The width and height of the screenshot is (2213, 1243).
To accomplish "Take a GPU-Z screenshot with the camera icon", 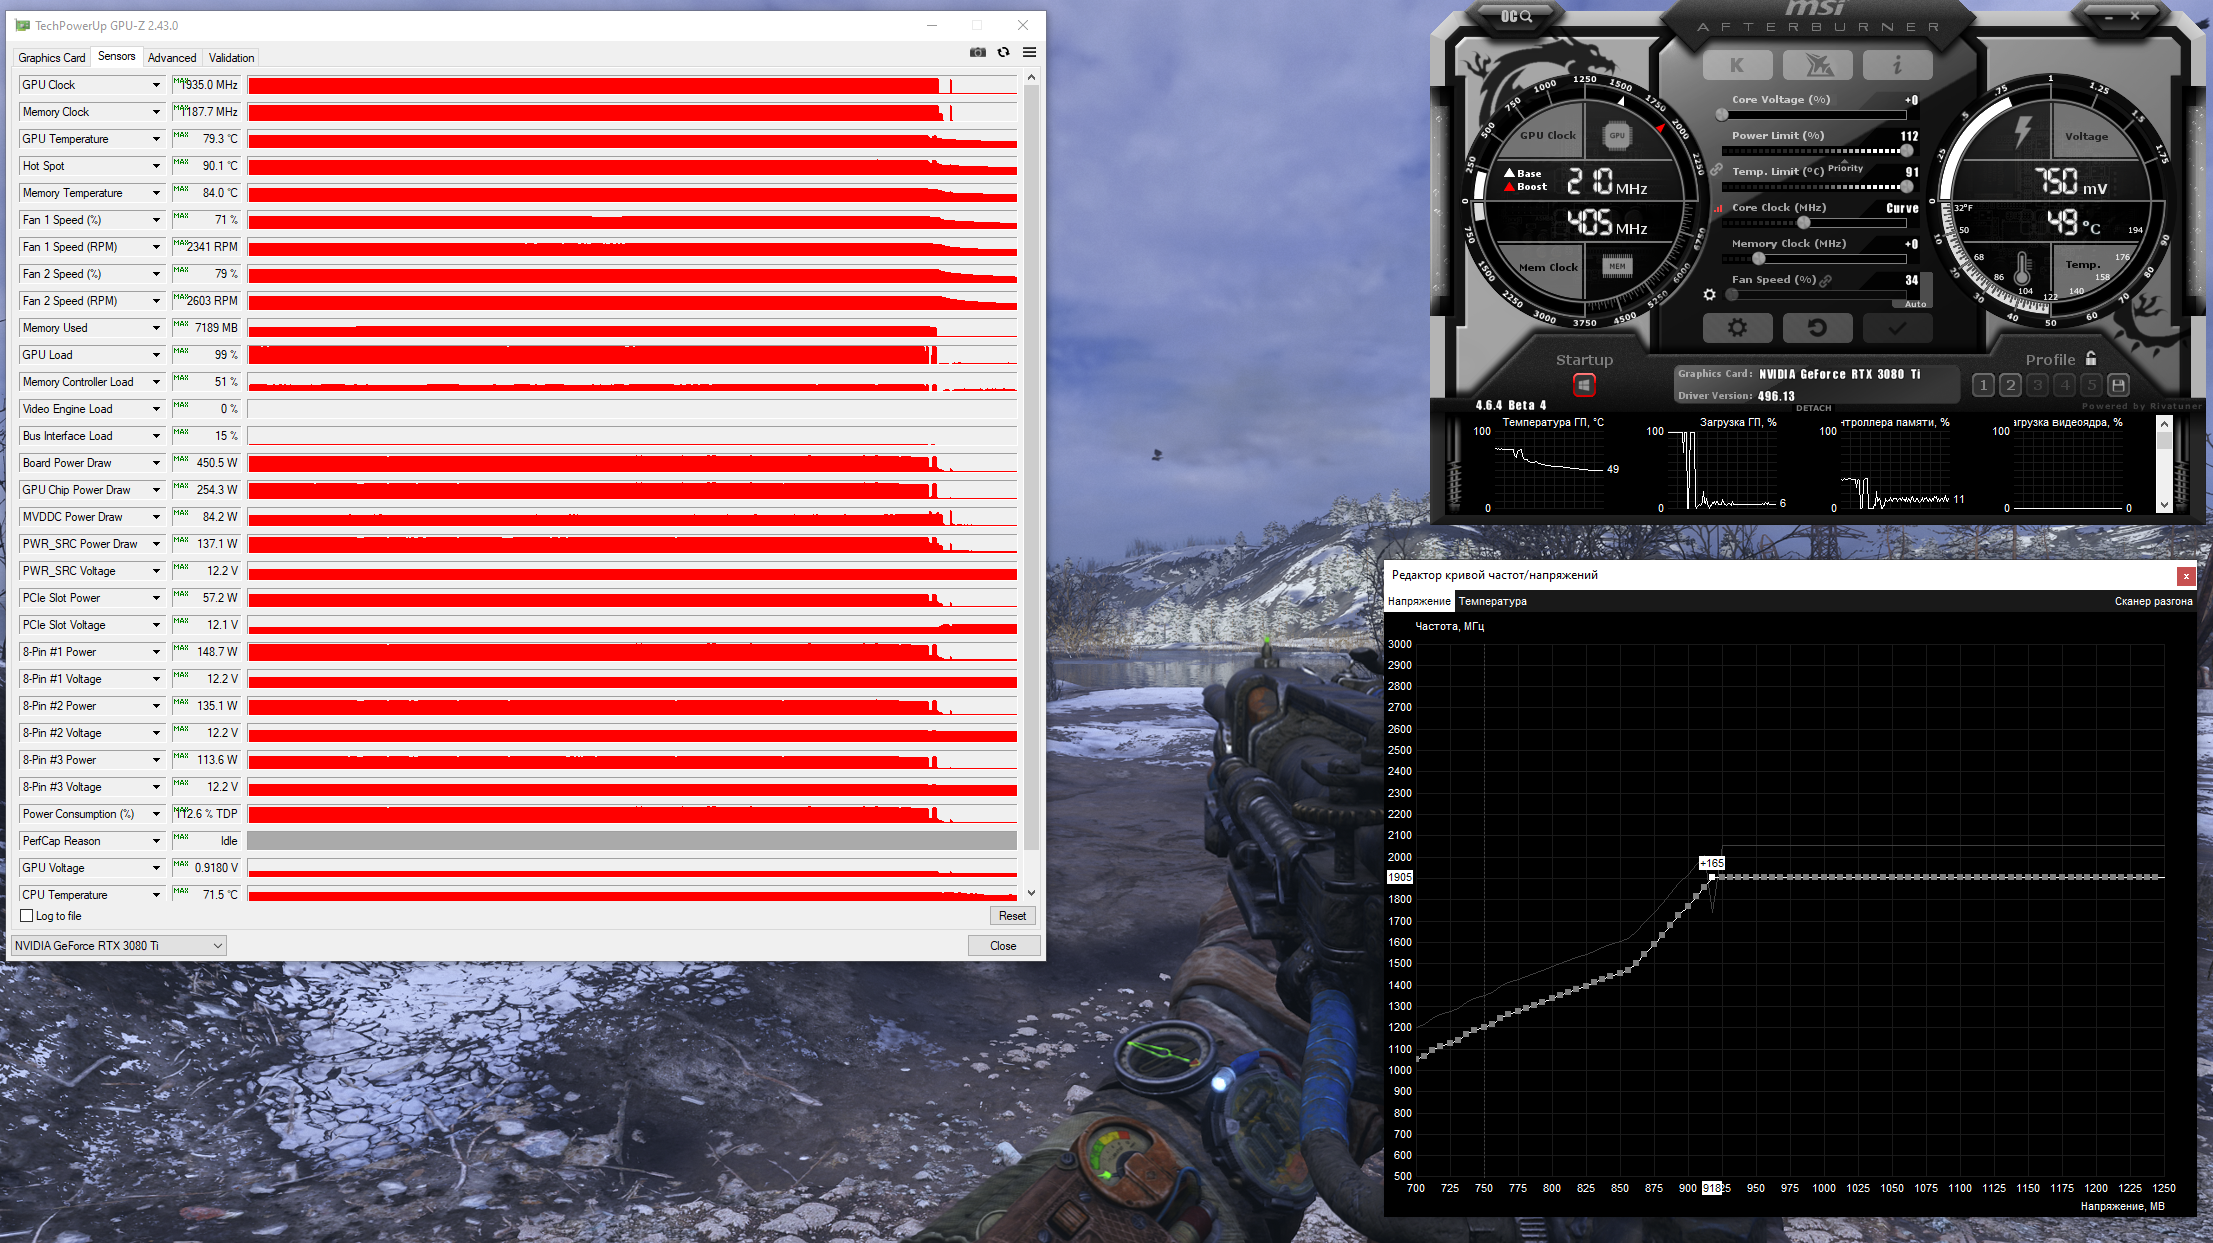I will pos(977,52).
